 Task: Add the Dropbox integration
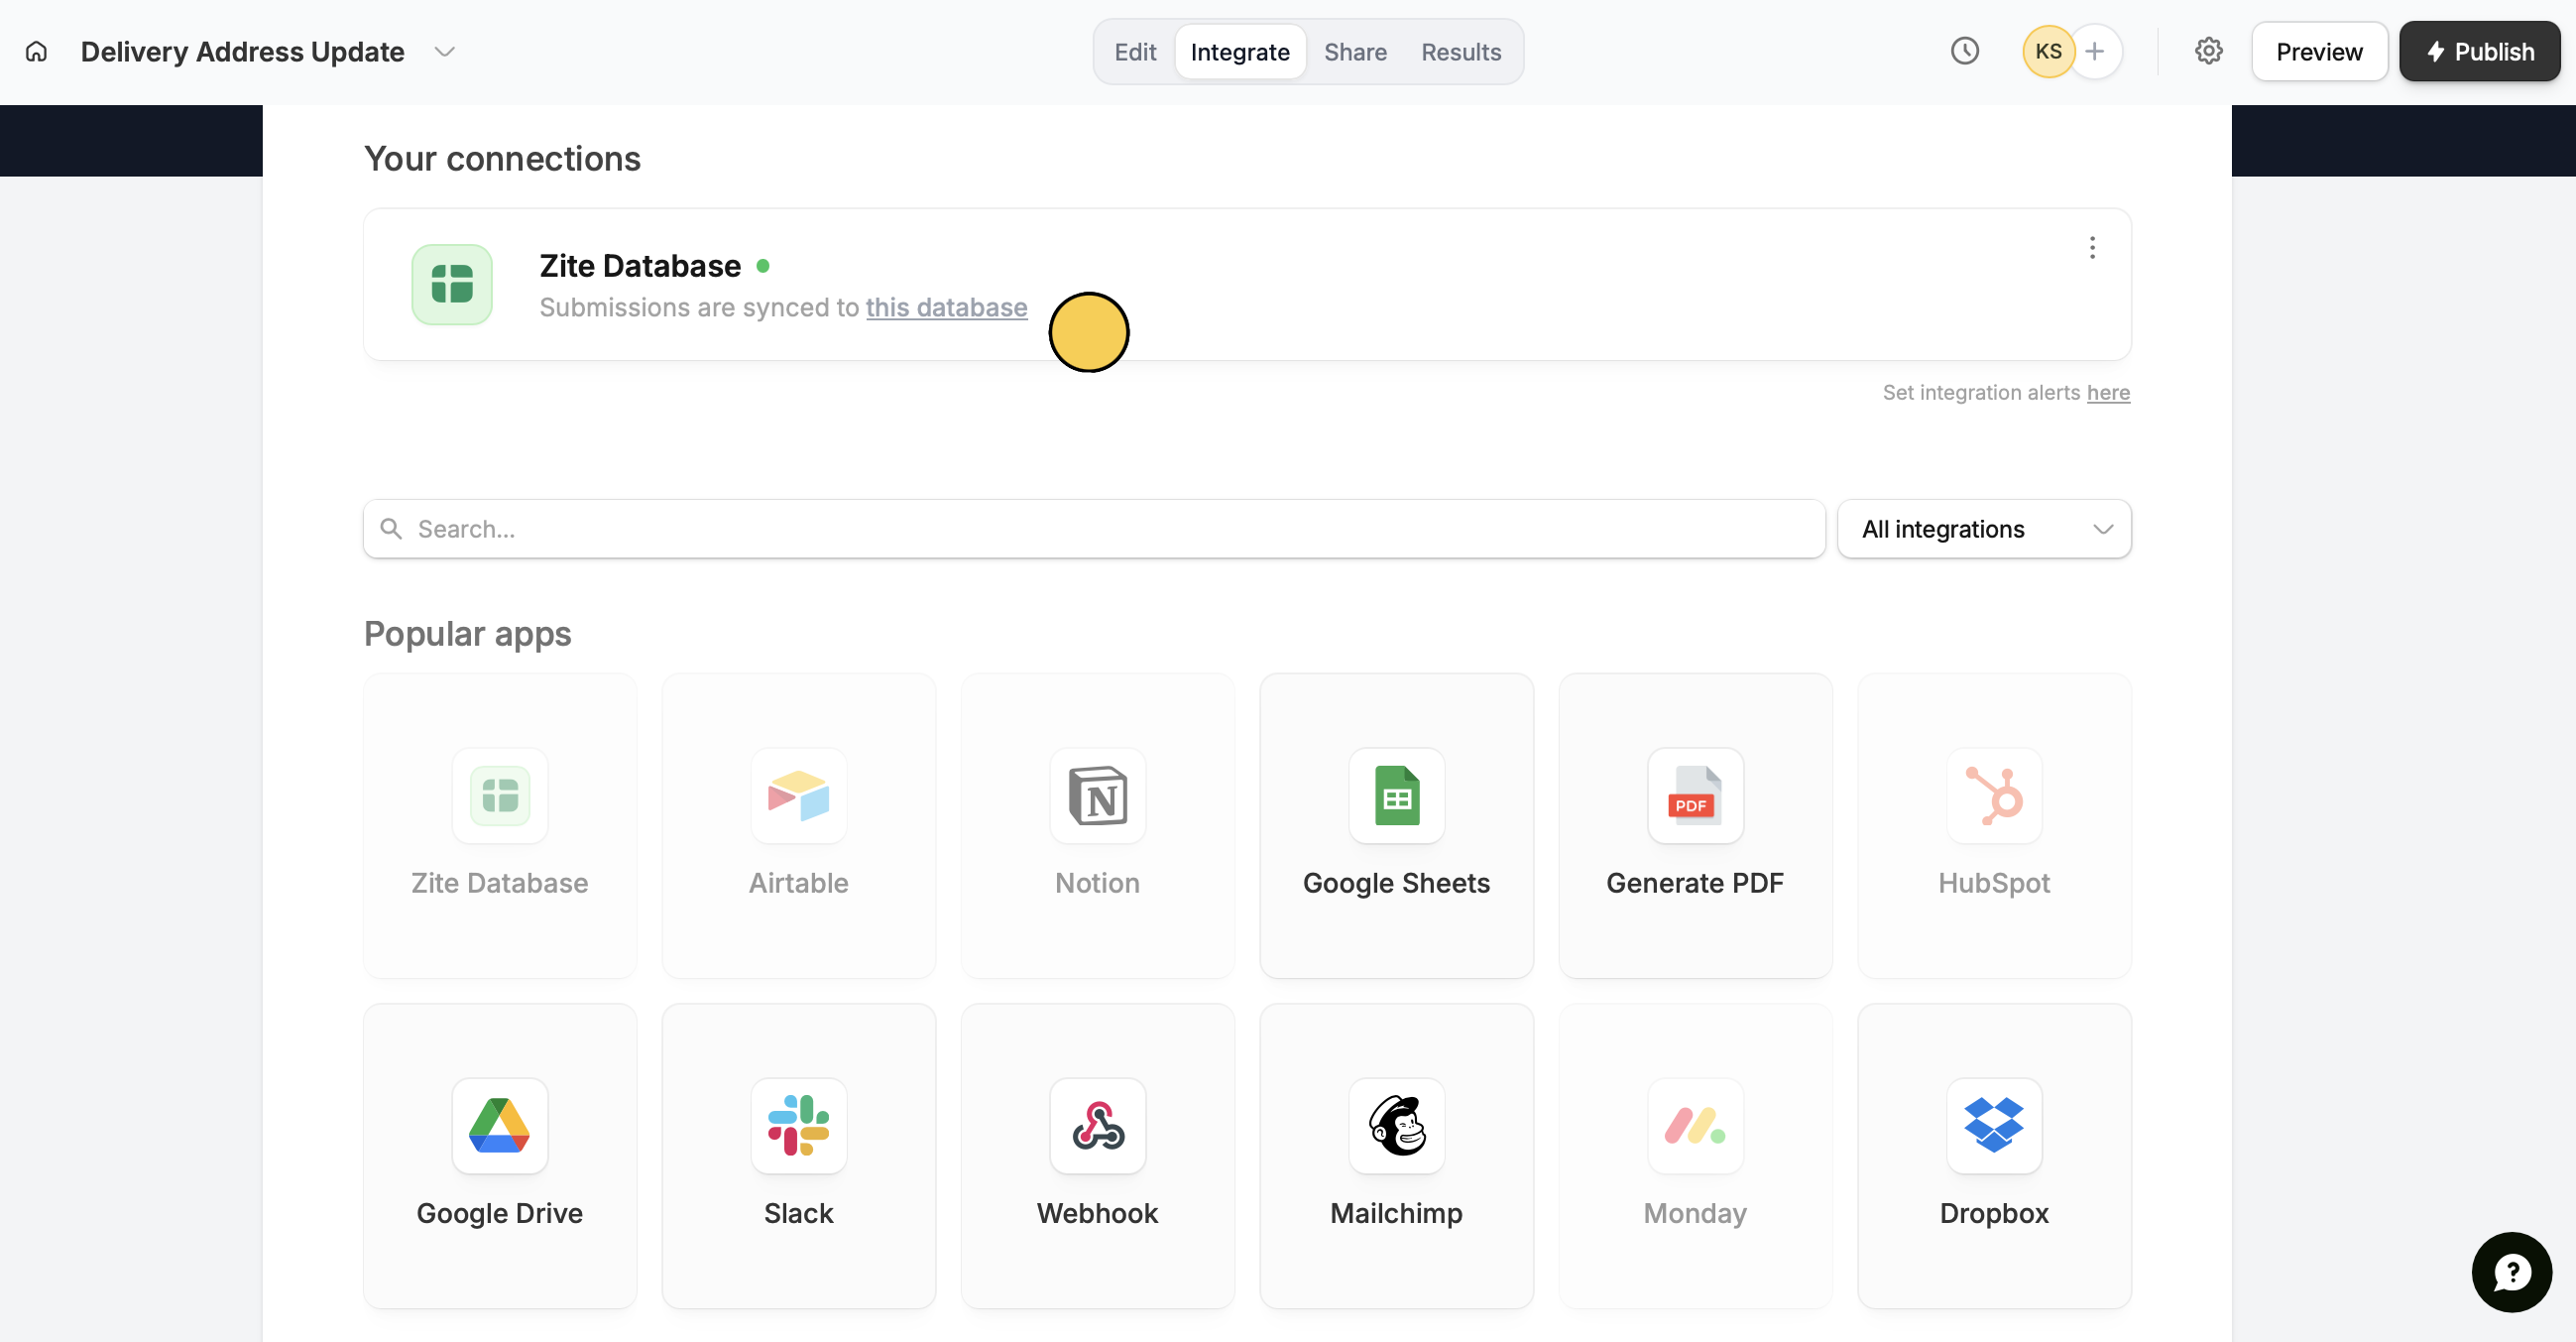1993,1155
